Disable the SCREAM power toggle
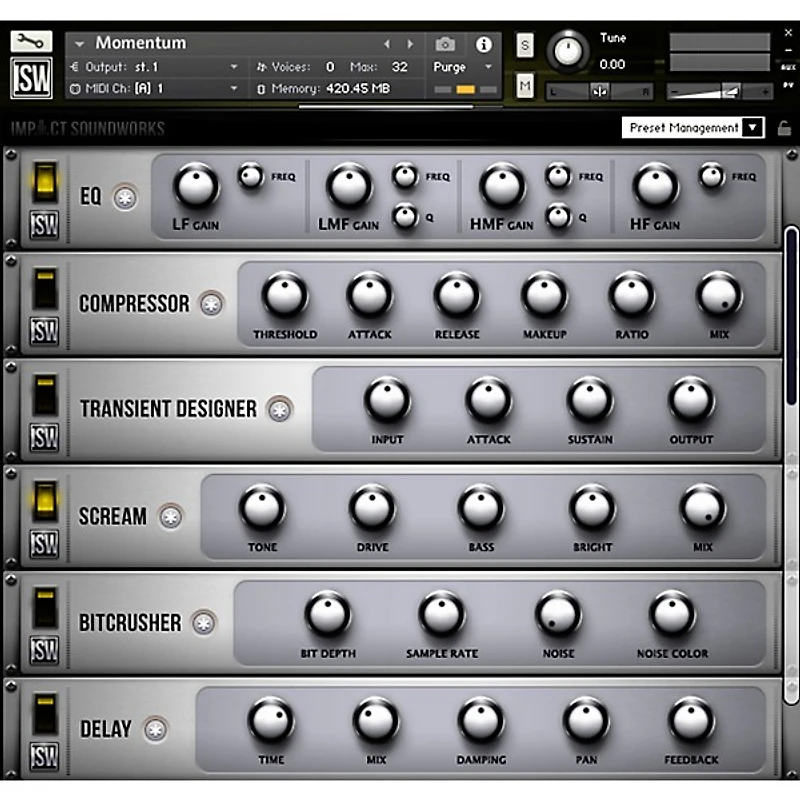Image resolution: width=800 pixels, height=800 pixels. [44, 501]
